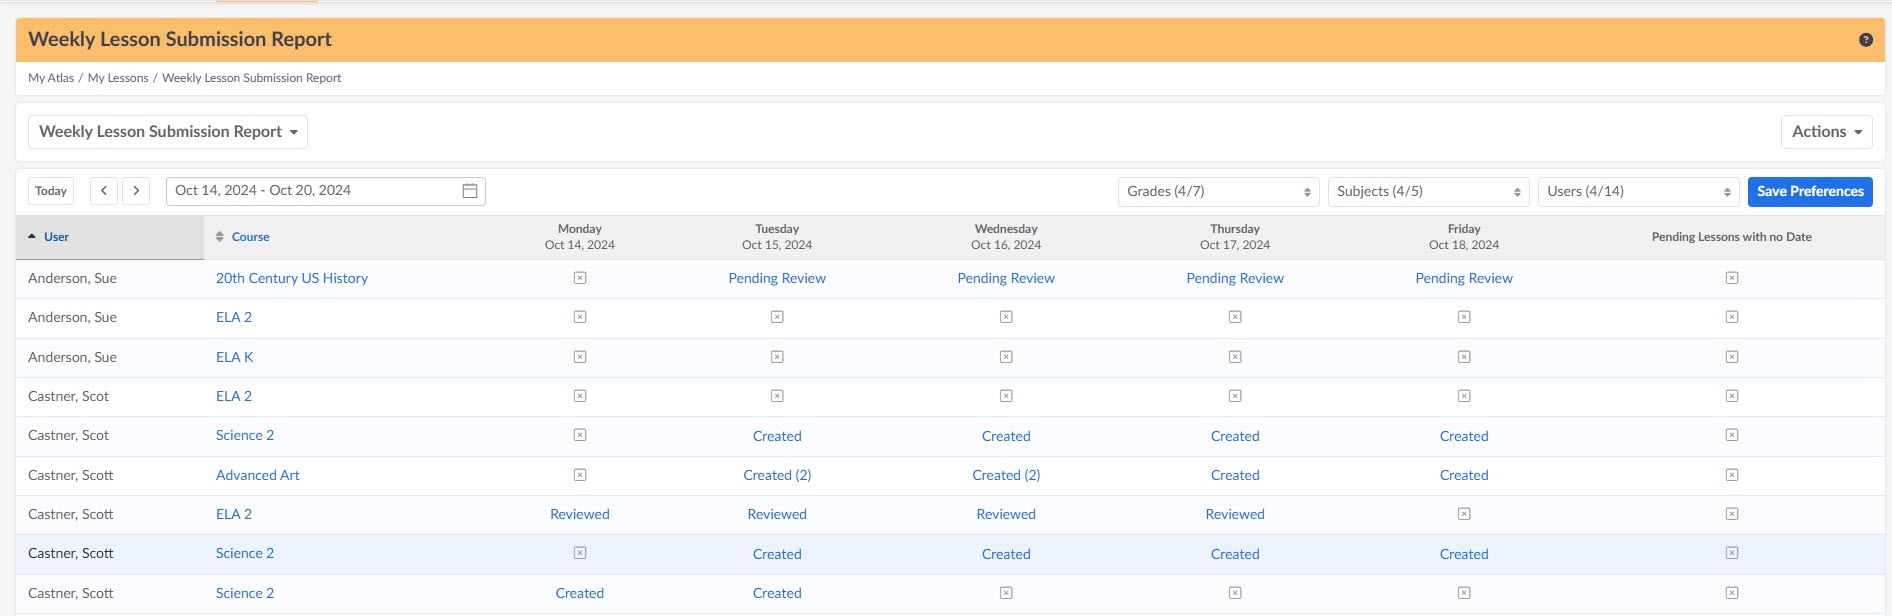Screen dimensions: 1892x616
Task: Click Weekly Lesson Submission Report breadcrumb text
Action: [x=252, y=78]
